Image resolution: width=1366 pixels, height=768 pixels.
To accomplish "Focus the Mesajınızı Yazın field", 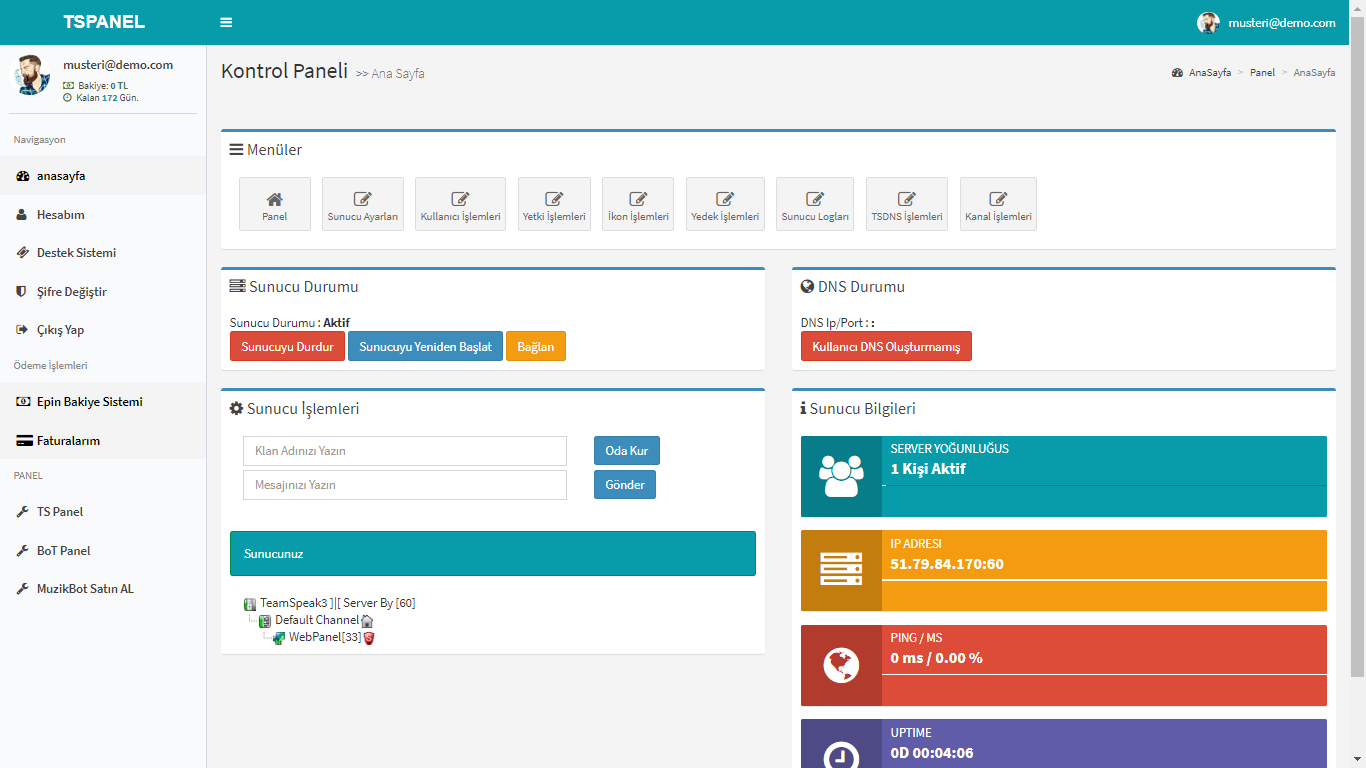I will [405, 485].
